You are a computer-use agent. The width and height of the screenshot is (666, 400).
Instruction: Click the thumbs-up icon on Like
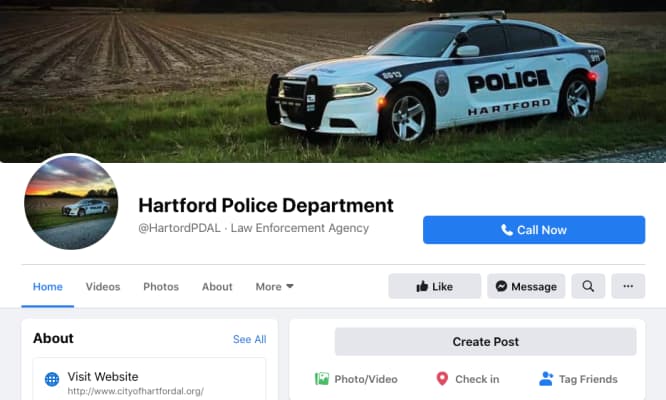pyautogui.click(x=422, y=286)
